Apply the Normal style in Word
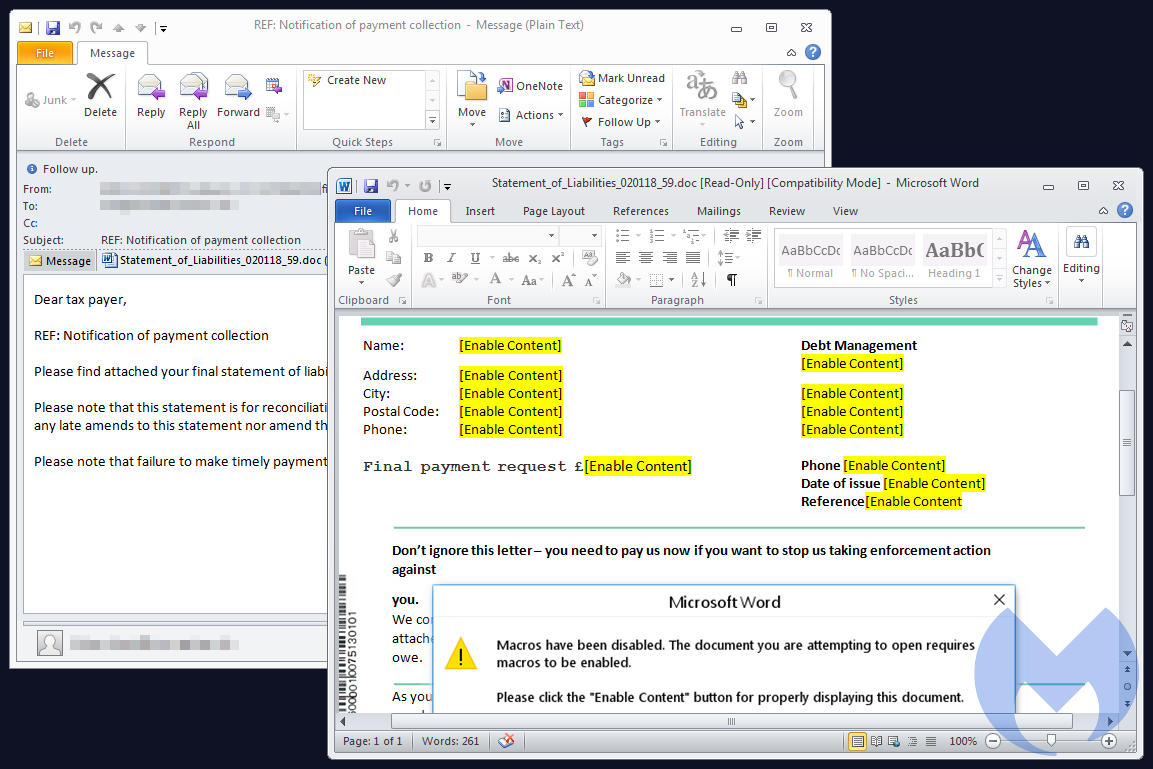The height and width of the screenshot is (769, 1153). pyautogui.click(x=810, y=258)
